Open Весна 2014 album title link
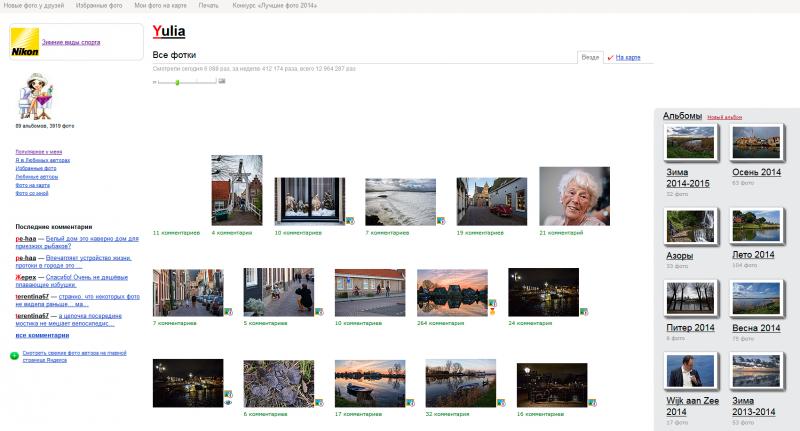This screenshot has width=800, height=431. (x=756, y=328)
